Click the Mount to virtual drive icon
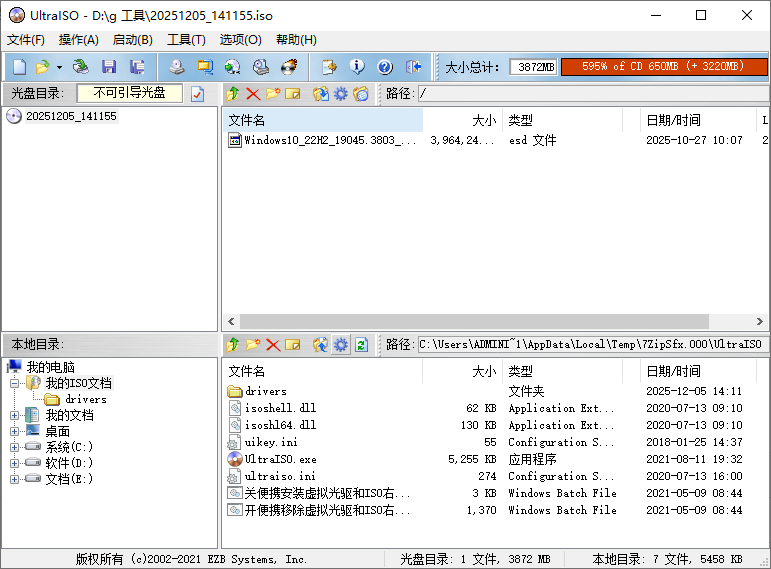This screenshot has width=771, height=569. pos(261,67)
